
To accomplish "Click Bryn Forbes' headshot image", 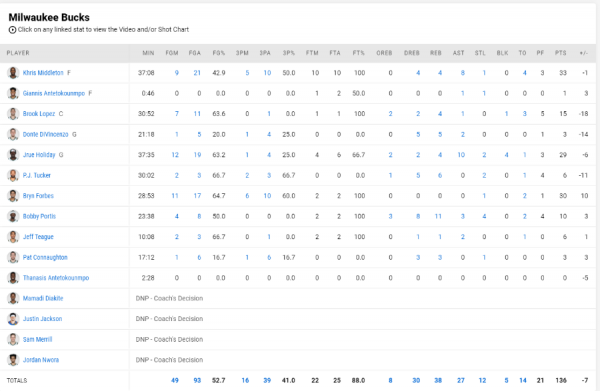I will click(13, 196).
